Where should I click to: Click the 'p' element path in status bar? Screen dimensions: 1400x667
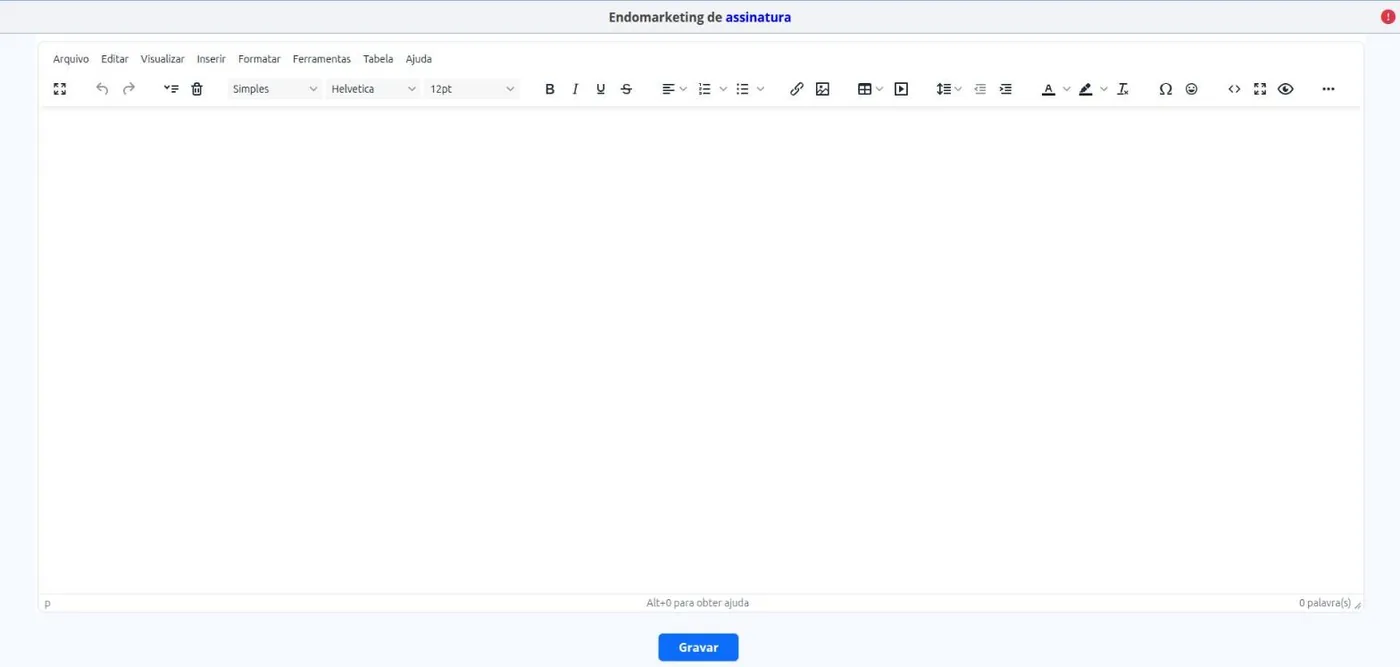coord(47,604)
